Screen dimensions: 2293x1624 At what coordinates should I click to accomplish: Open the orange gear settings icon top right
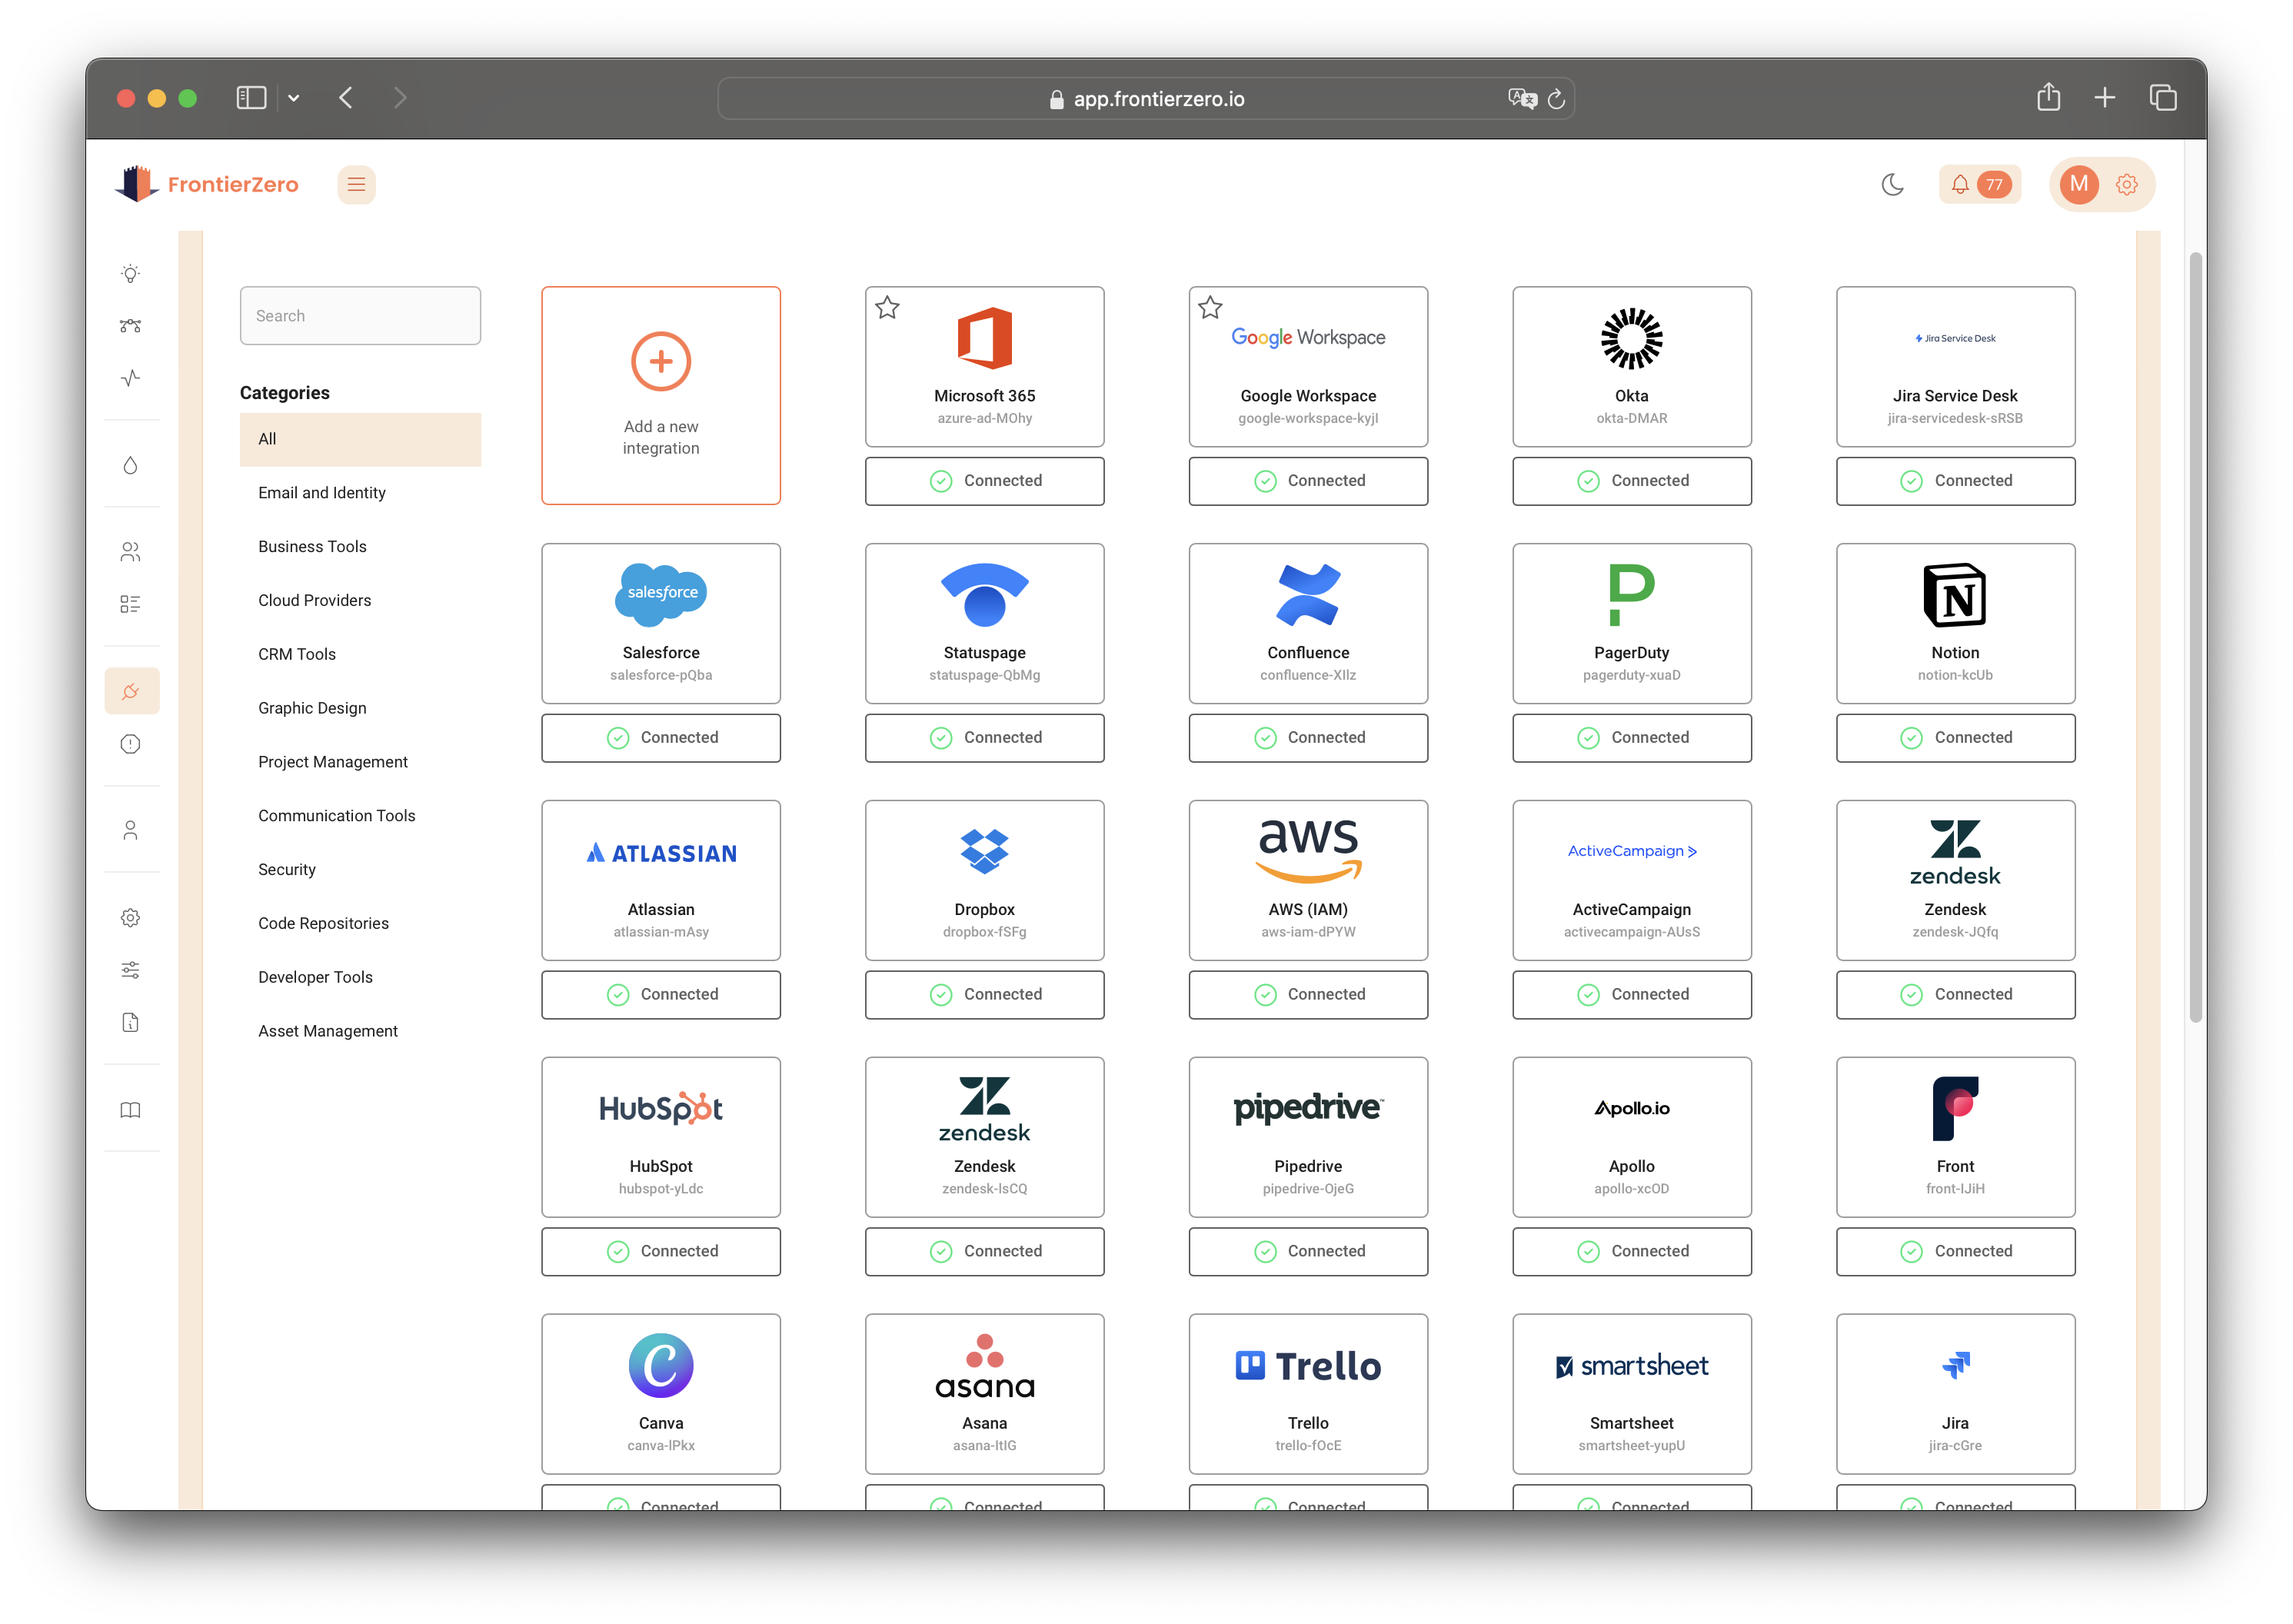point(2127,185)
